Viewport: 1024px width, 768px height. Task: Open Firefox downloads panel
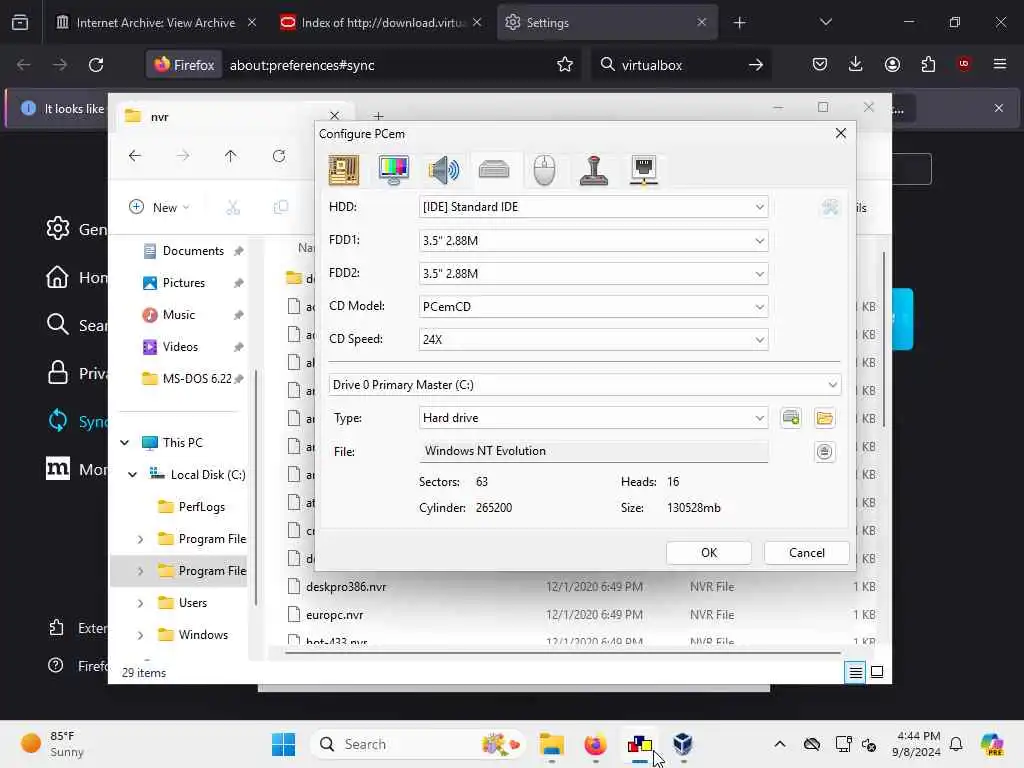pos(856,65)
